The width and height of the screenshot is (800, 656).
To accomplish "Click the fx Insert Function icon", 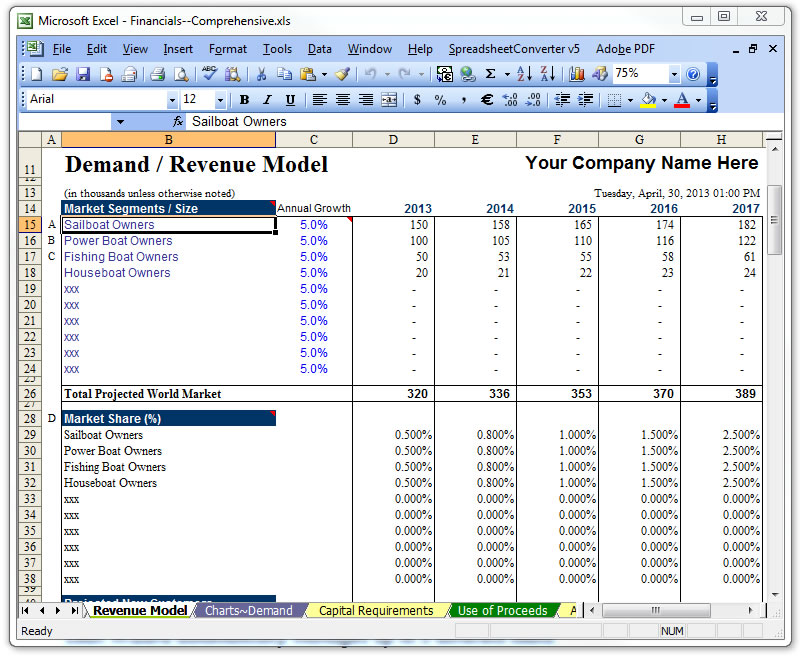I will (178, 121).
